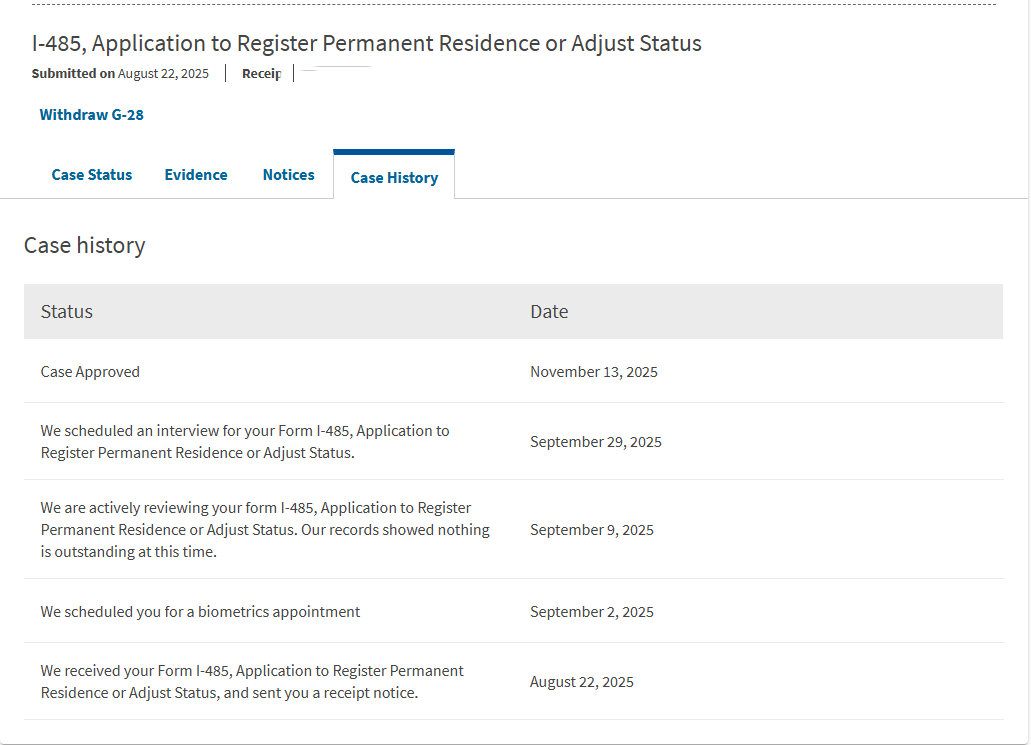
Task: Select the Case Approved status entry
Action: click(90, 372)
